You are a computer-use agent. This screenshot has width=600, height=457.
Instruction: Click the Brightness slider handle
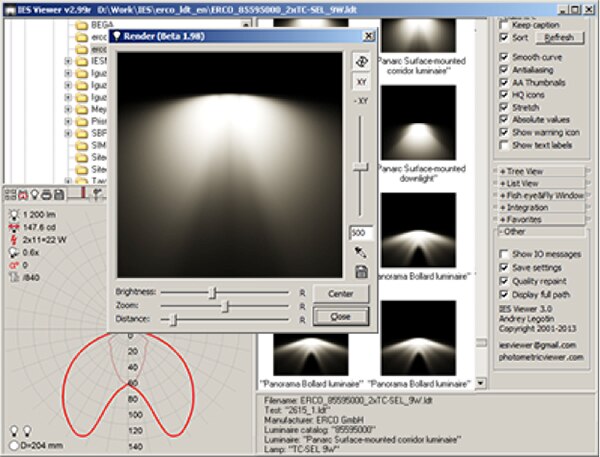tap(212, 292)
